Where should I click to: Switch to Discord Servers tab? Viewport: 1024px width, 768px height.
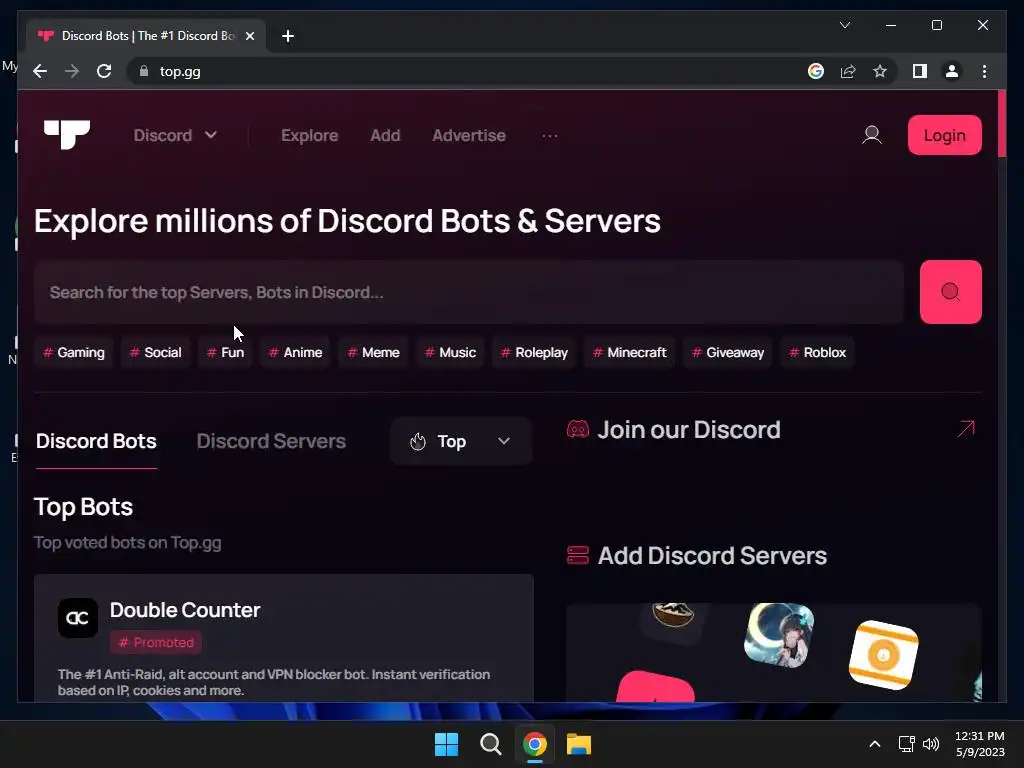[271, 441]
